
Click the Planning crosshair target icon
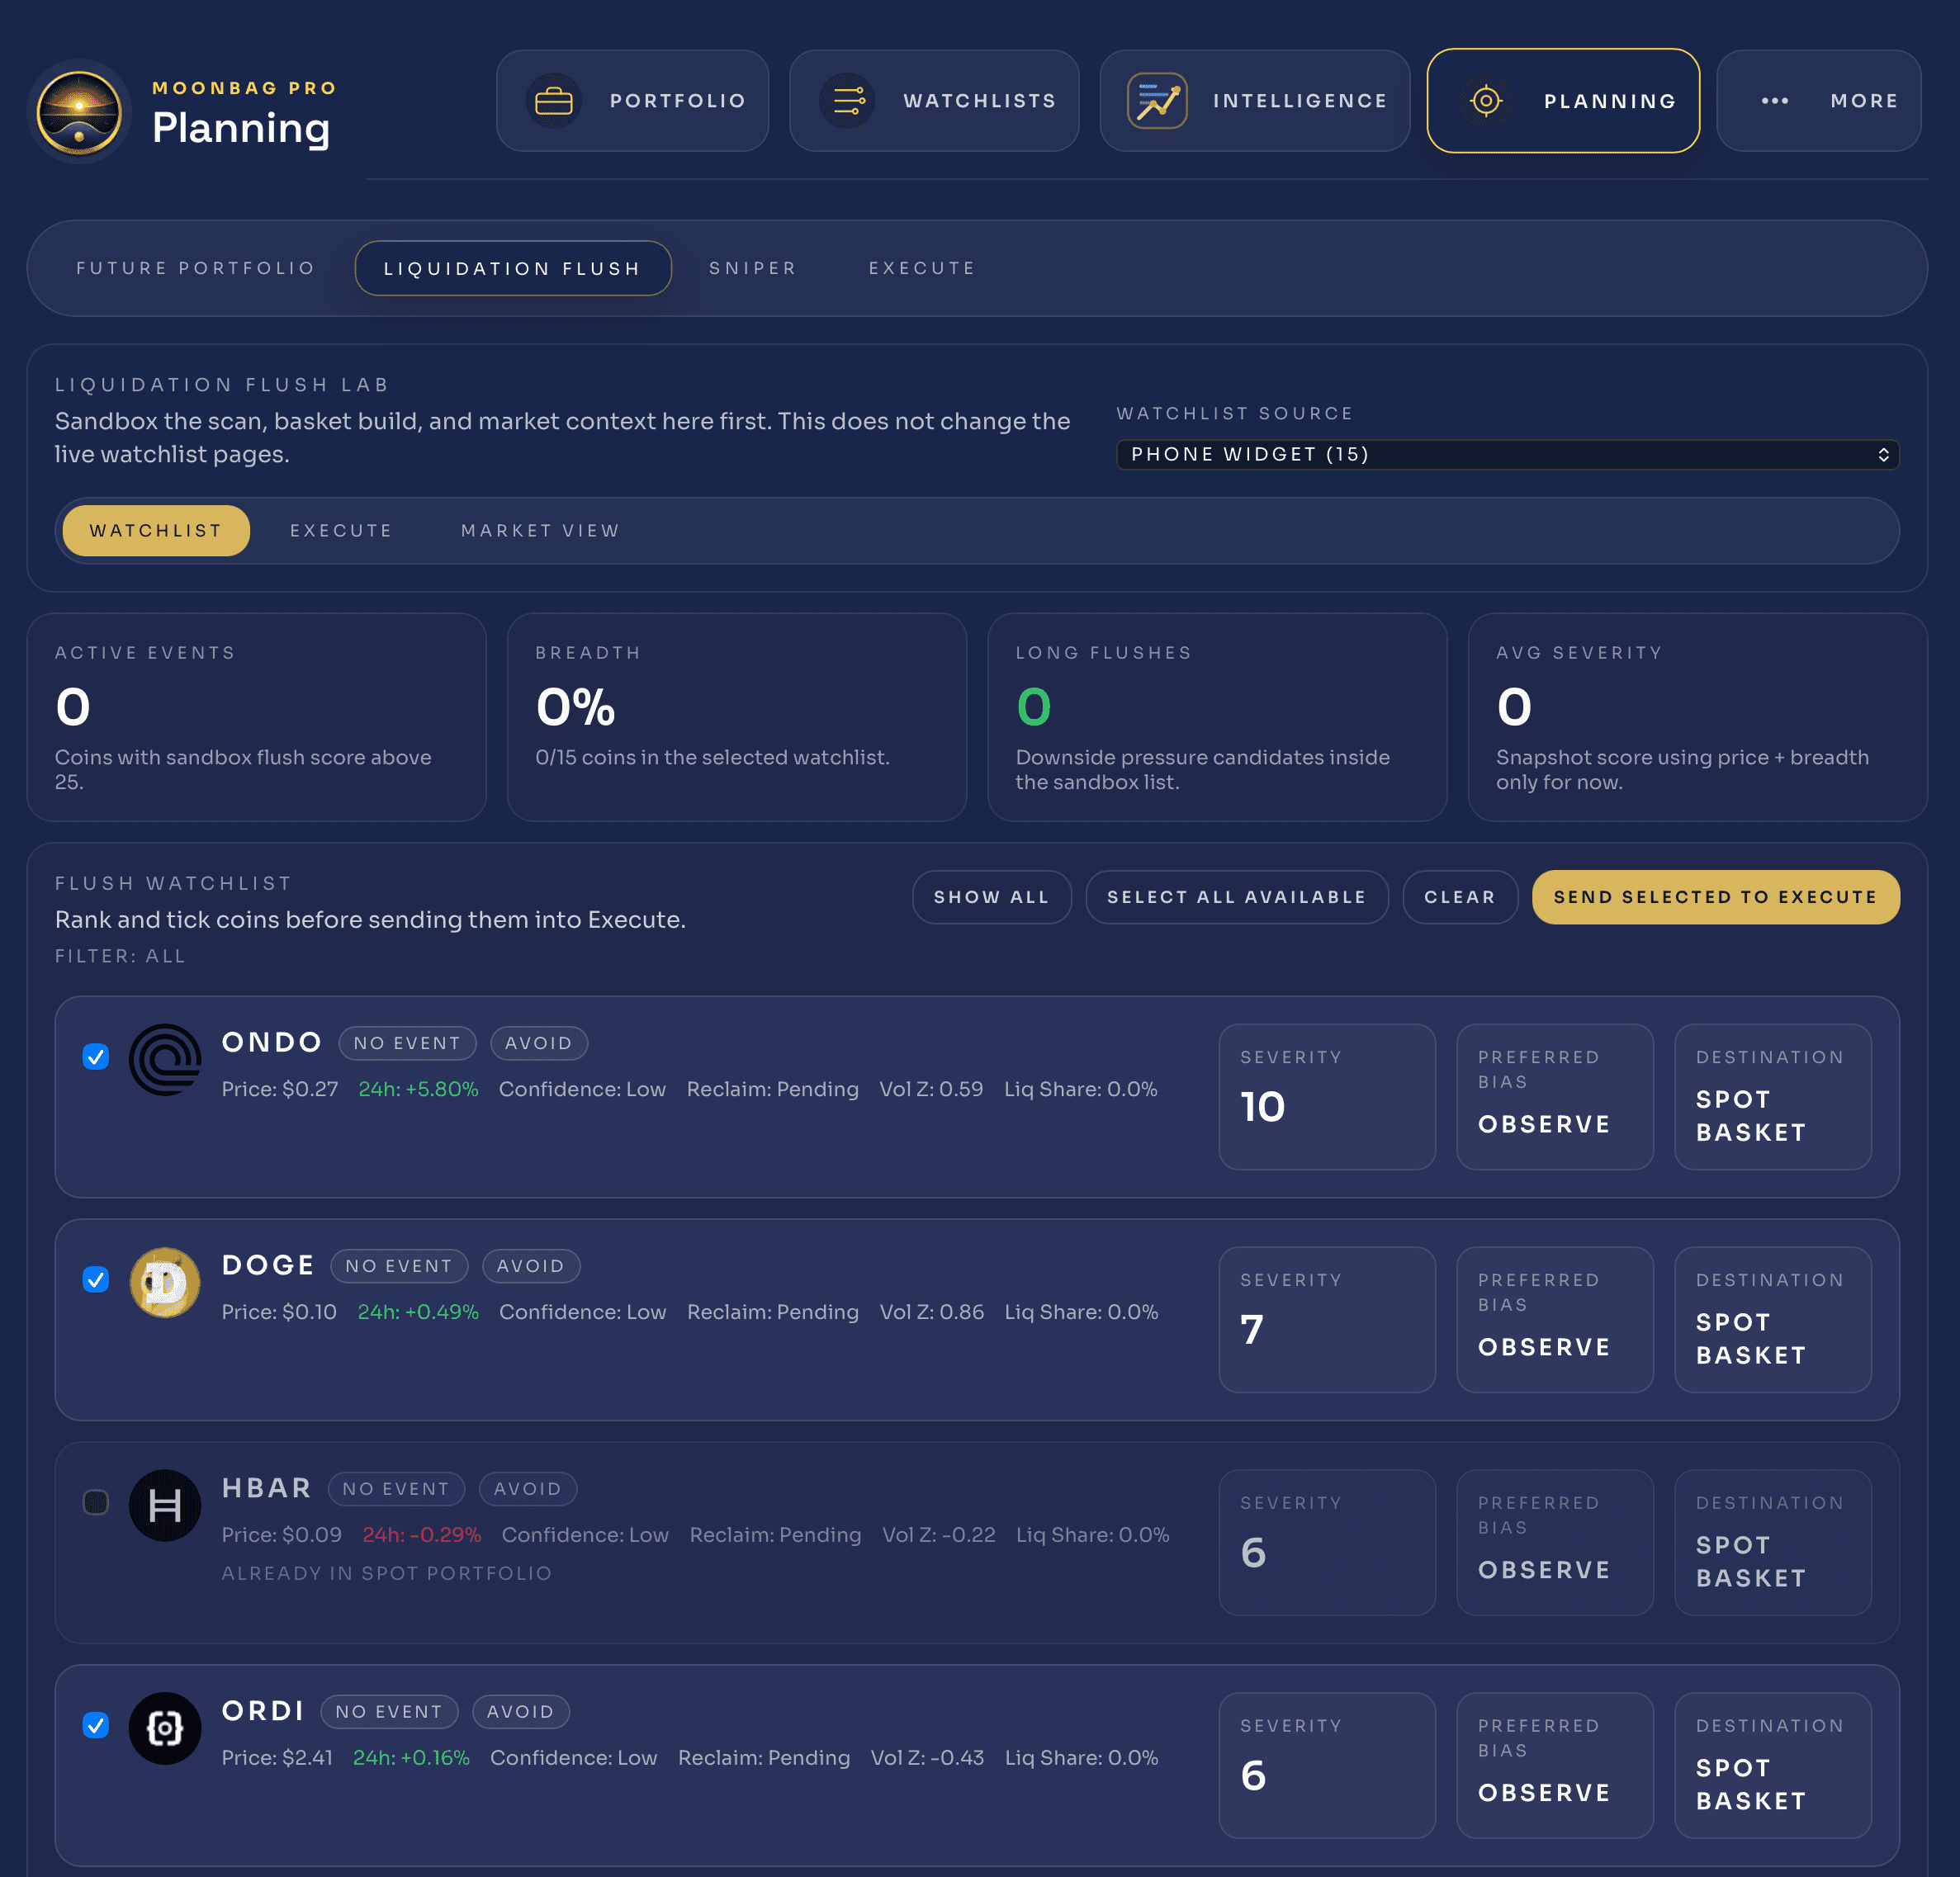[1485, 101]
